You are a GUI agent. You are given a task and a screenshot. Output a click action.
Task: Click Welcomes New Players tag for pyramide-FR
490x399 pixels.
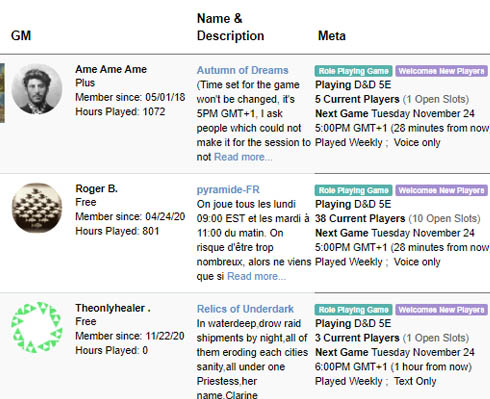click(x=441, y=190)
